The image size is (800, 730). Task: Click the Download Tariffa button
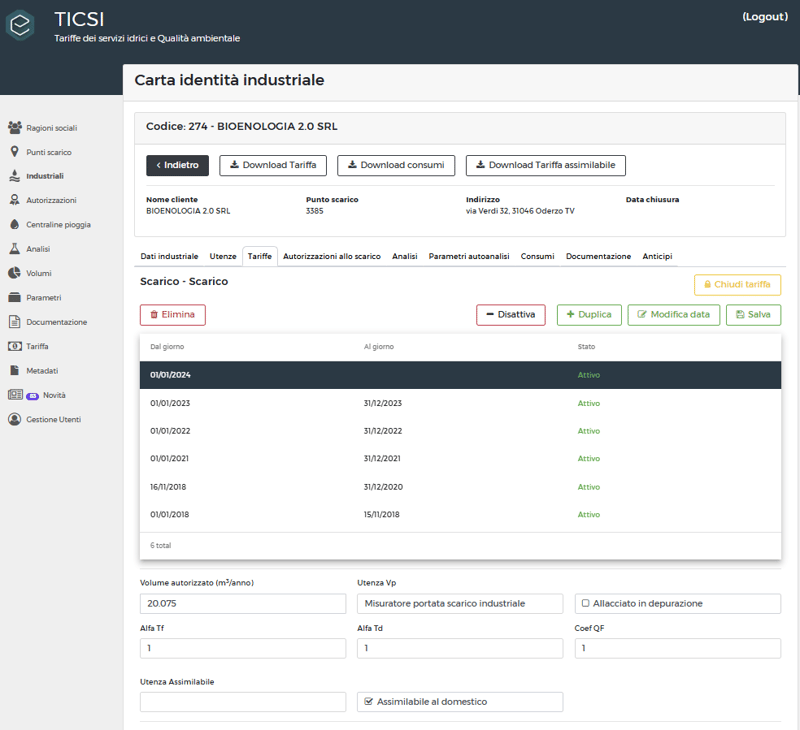(x=273, y=165)
